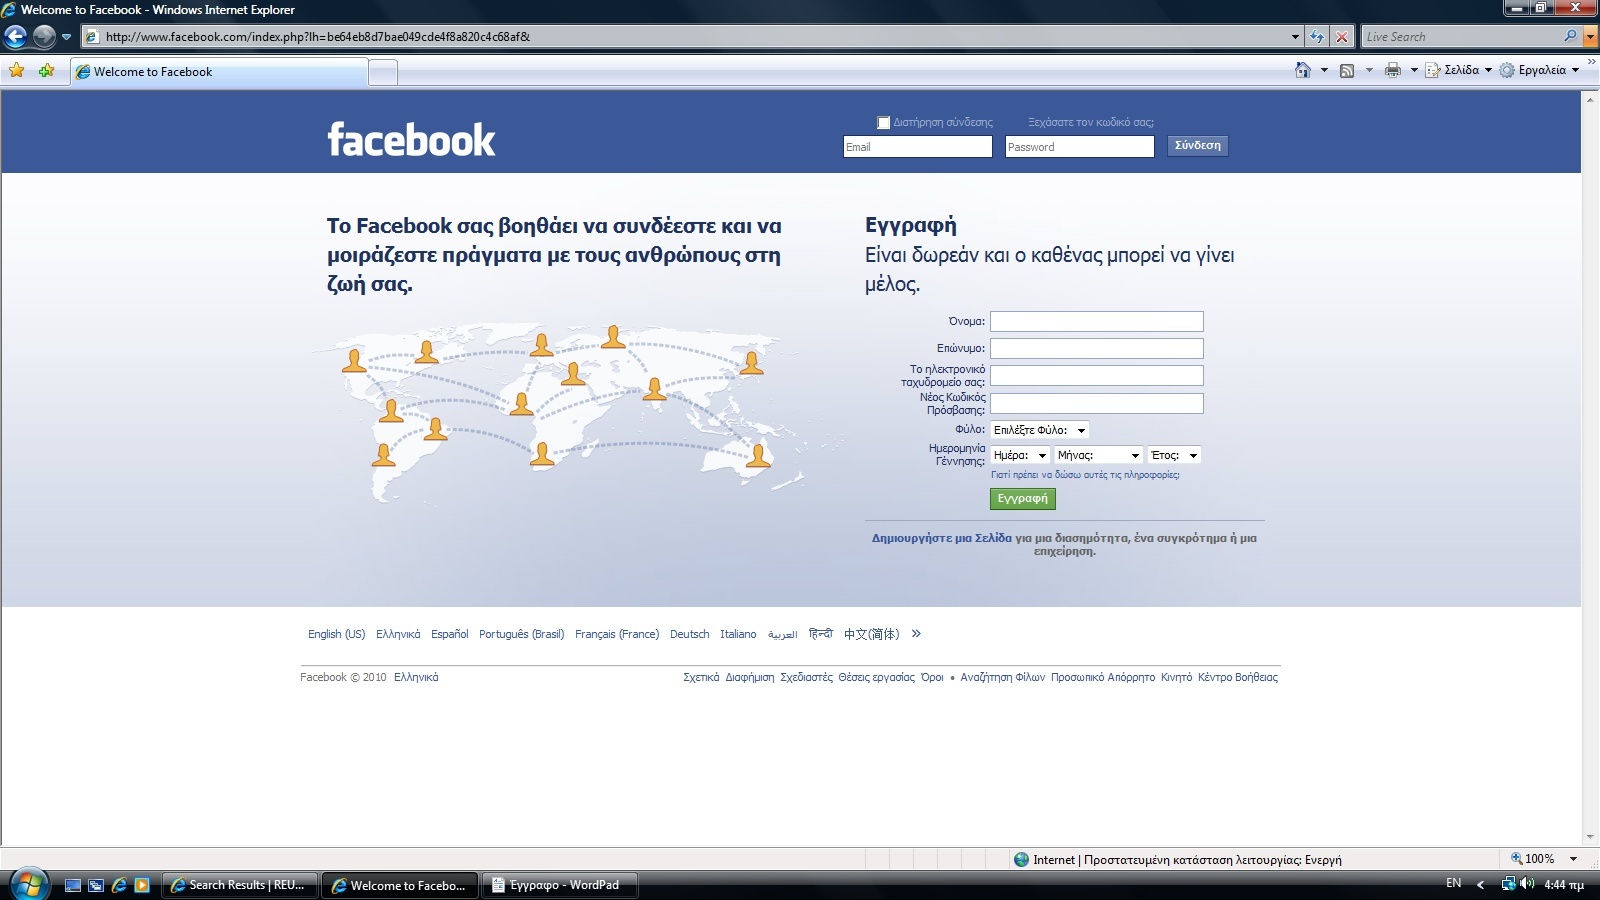Switch language to Português (Brasil)
Viewport: 1600px width, 900px height.
[x=521, y=634]
